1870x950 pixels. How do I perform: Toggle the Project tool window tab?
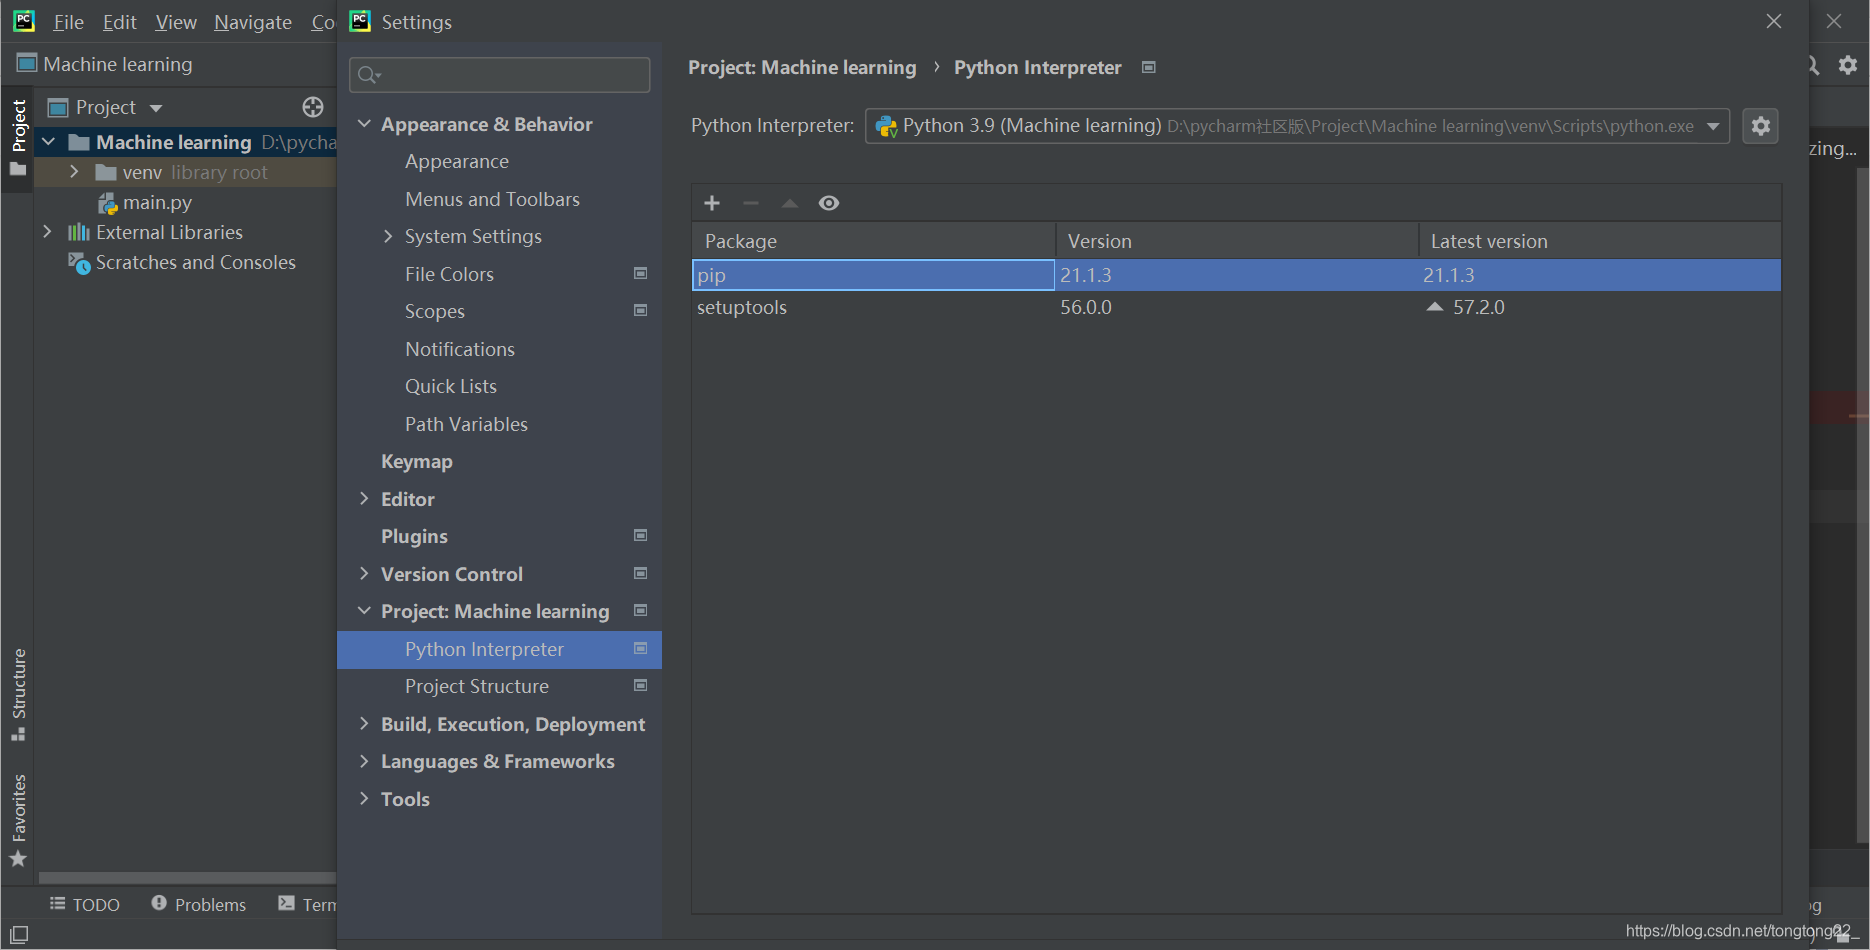(18, 136)
